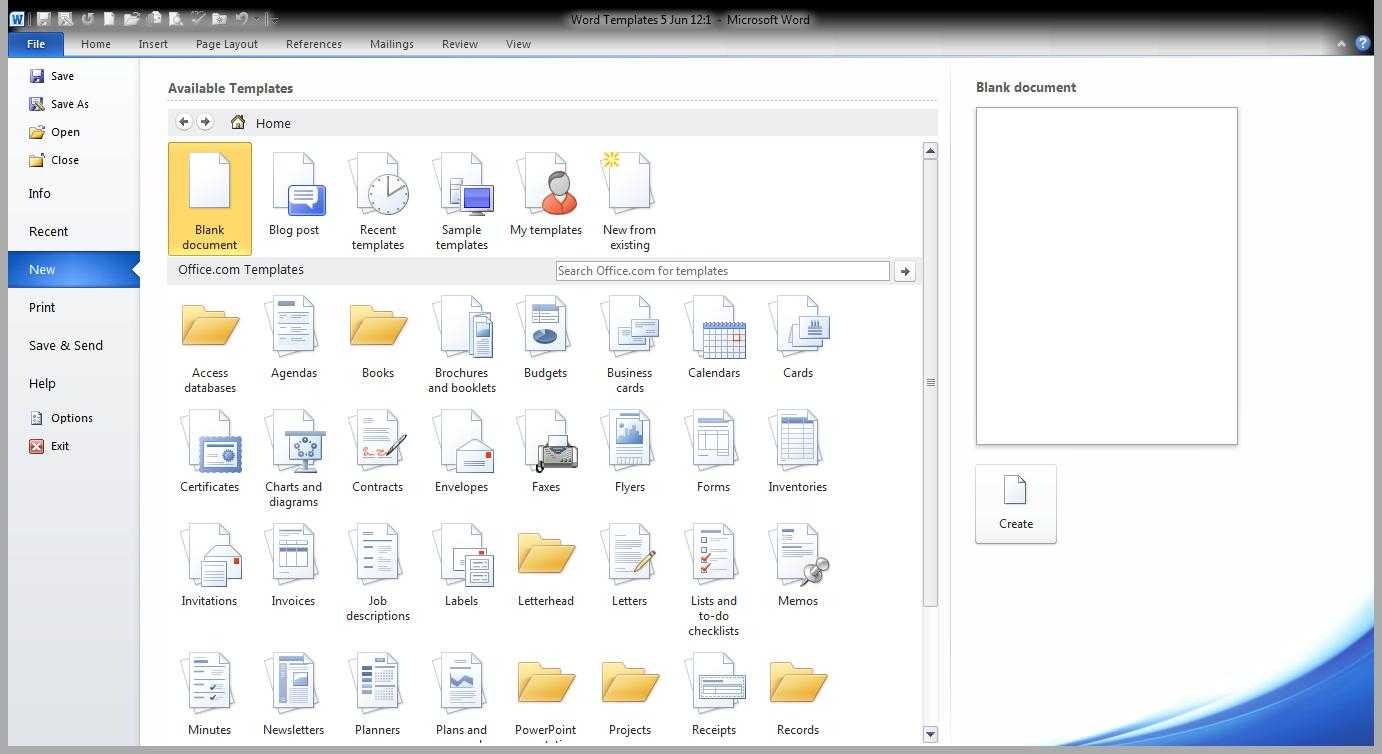Open the Page Layout ribbon tab

pyautogui.click(x=227, y=44)
